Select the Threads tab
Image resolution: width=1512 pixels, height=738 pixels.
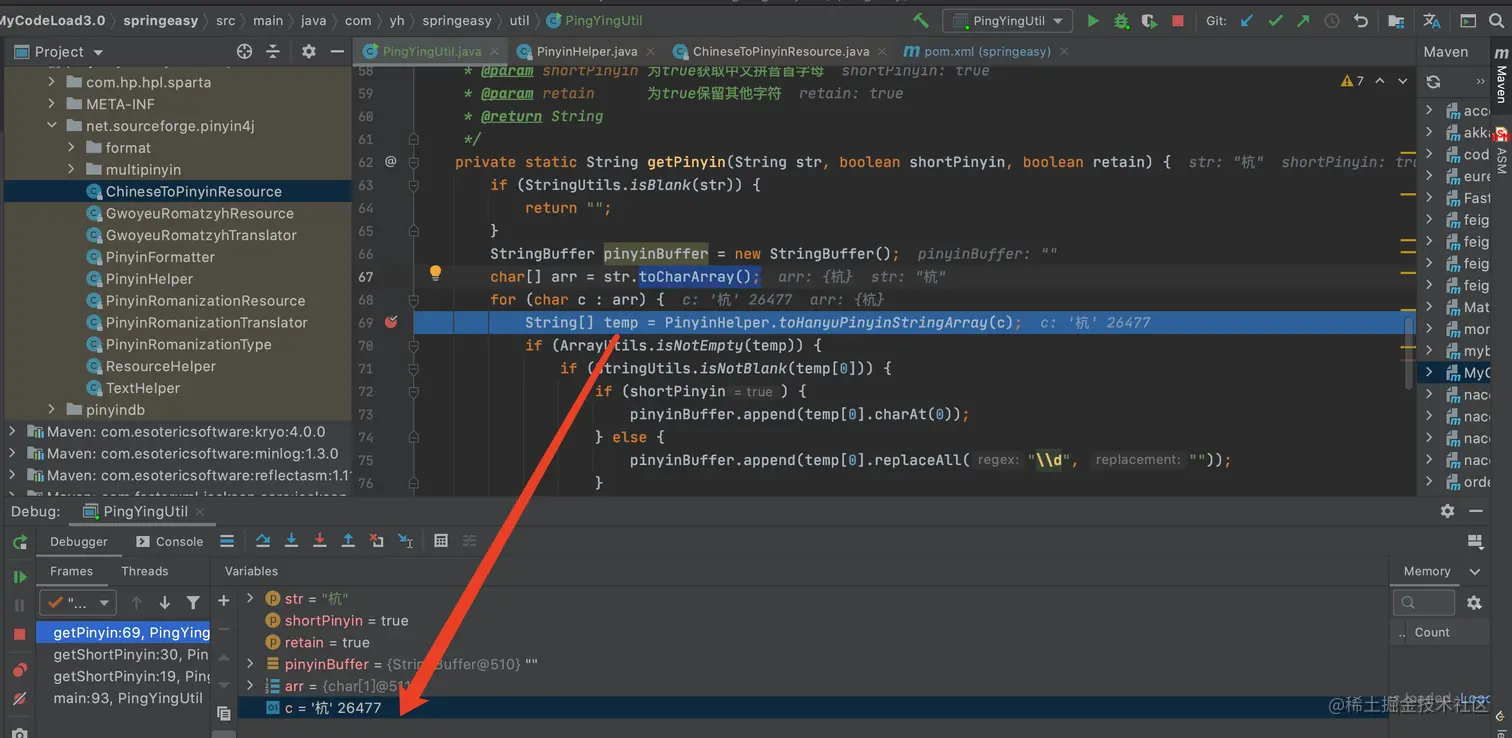click(x=145, y=571)
